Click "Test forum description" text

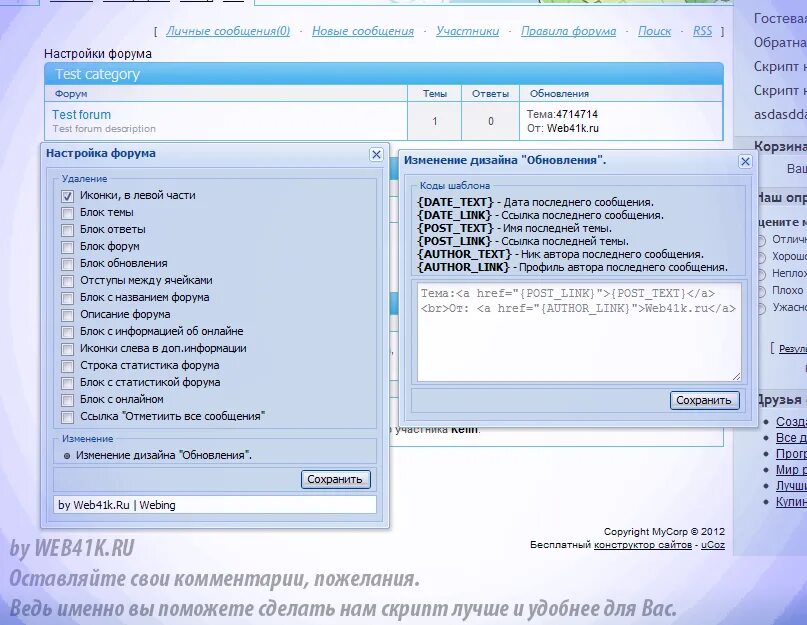[x=104, y=129]
